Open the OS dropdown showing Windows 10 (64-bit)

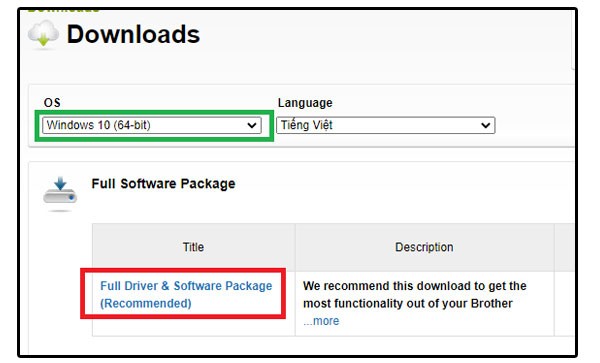(x=152, y=125)
